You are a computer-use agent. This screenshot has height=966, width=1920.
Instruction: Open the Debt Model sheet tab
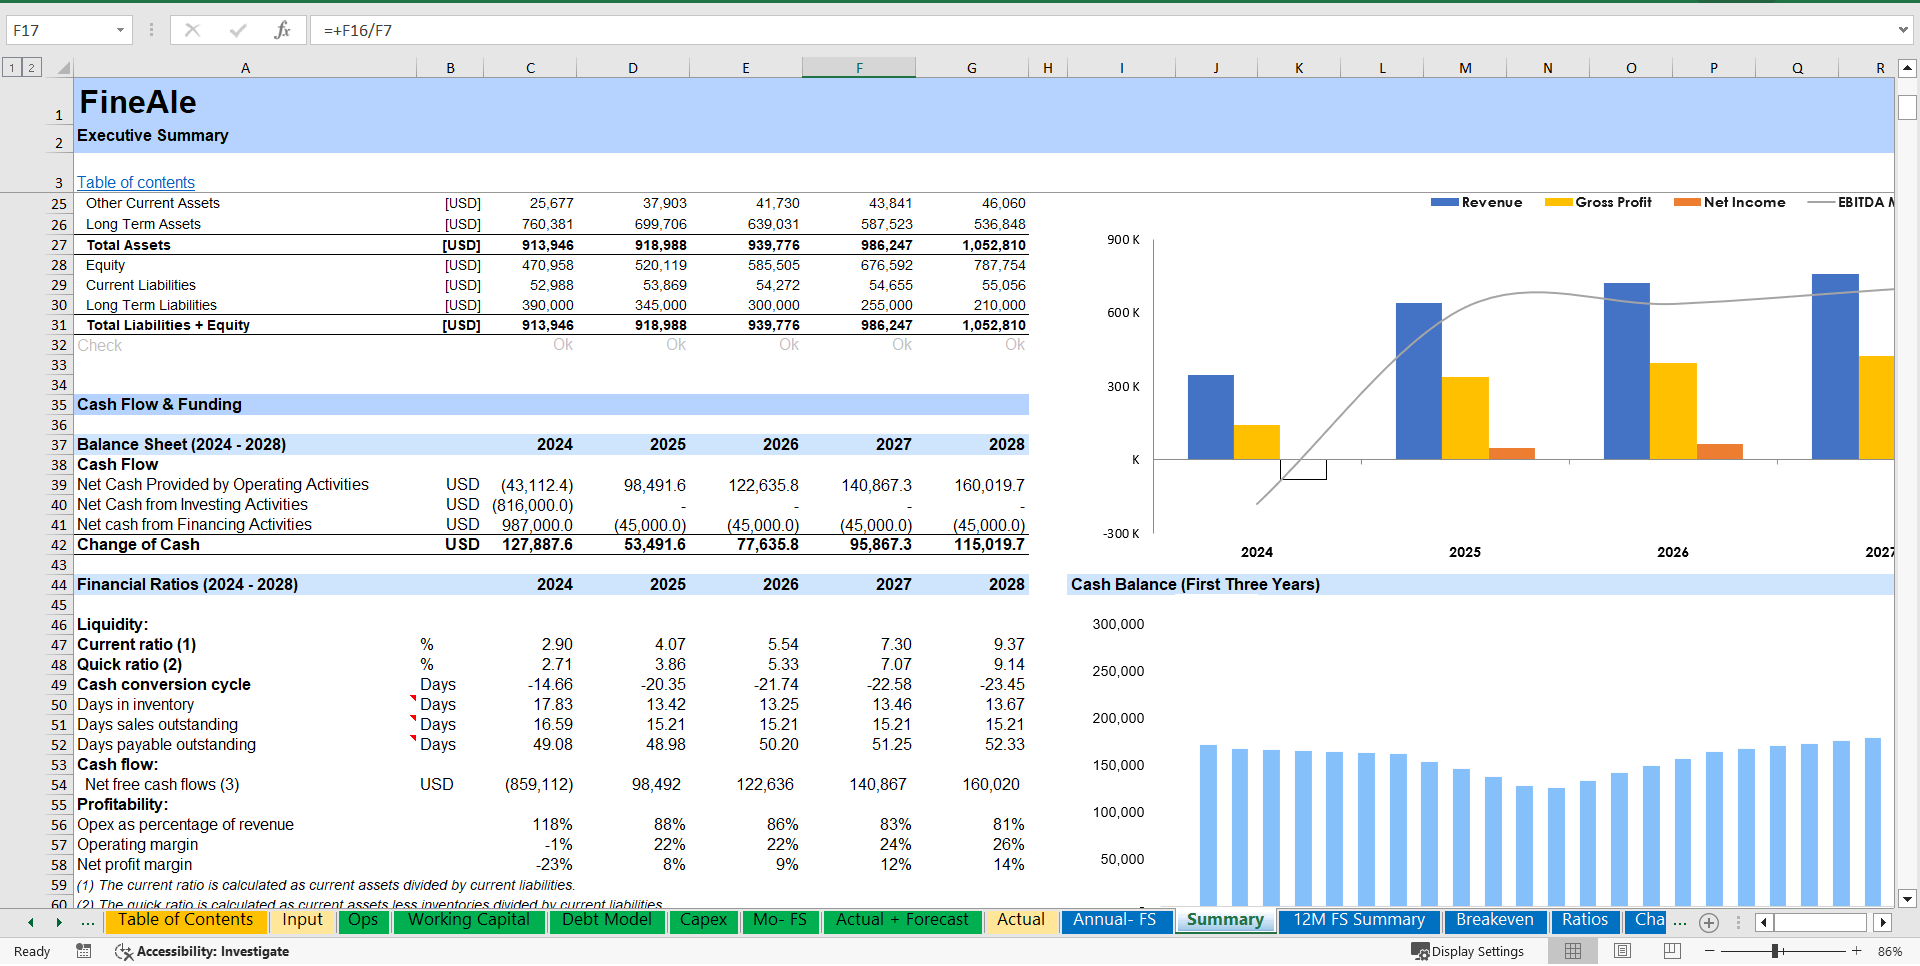coord(607,920)
